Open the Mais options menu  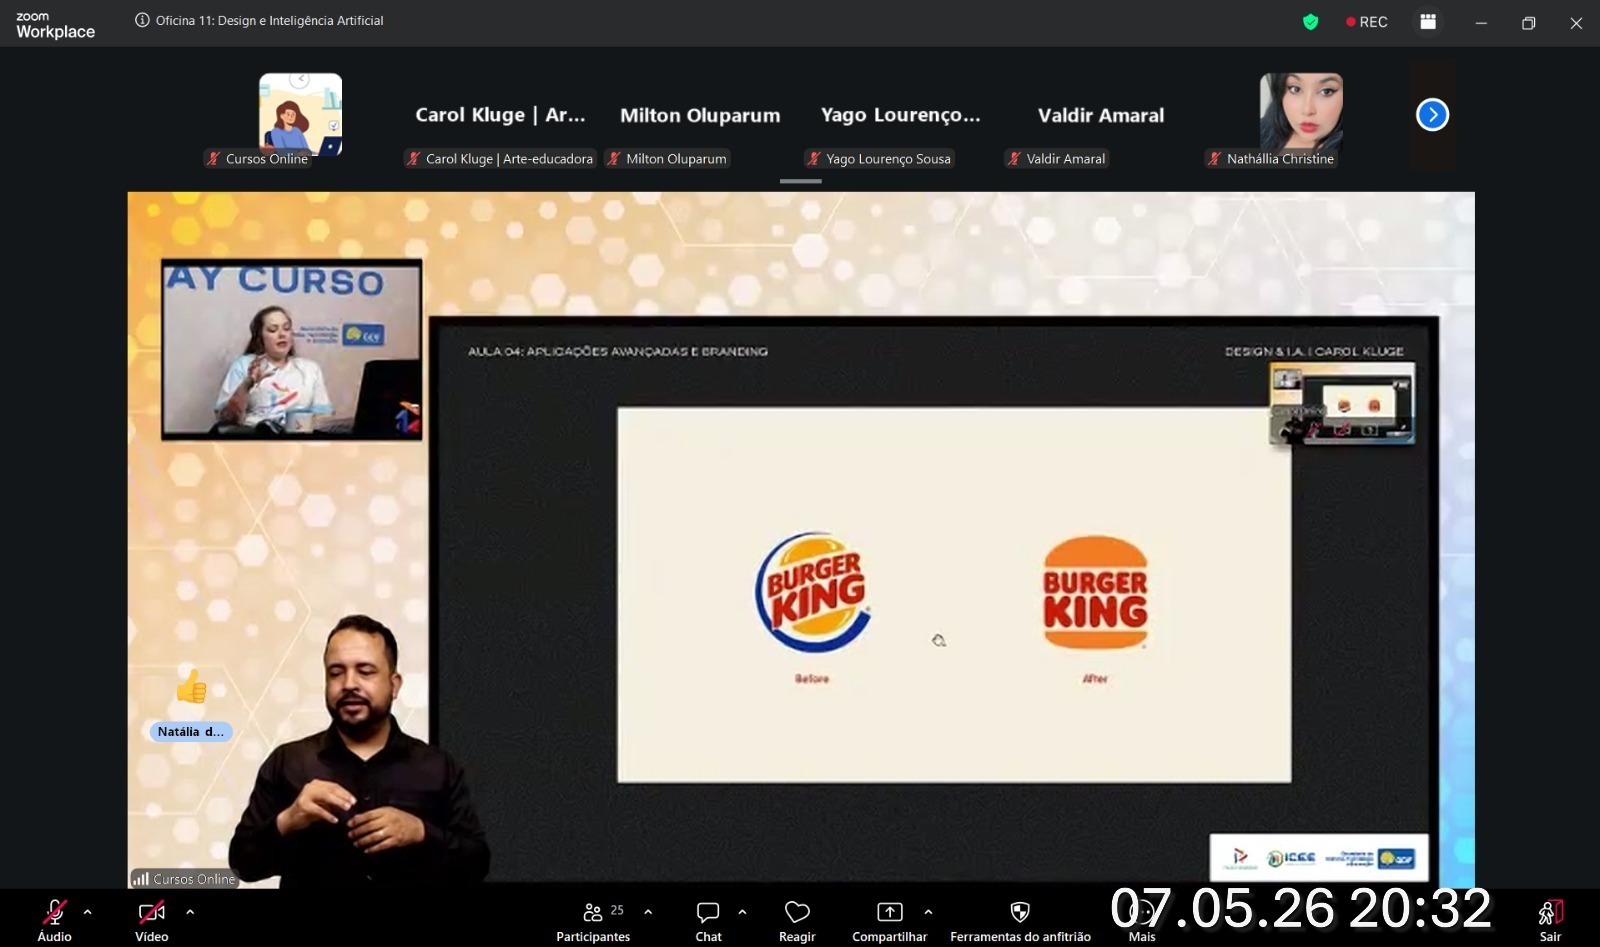pos(1142,920)
